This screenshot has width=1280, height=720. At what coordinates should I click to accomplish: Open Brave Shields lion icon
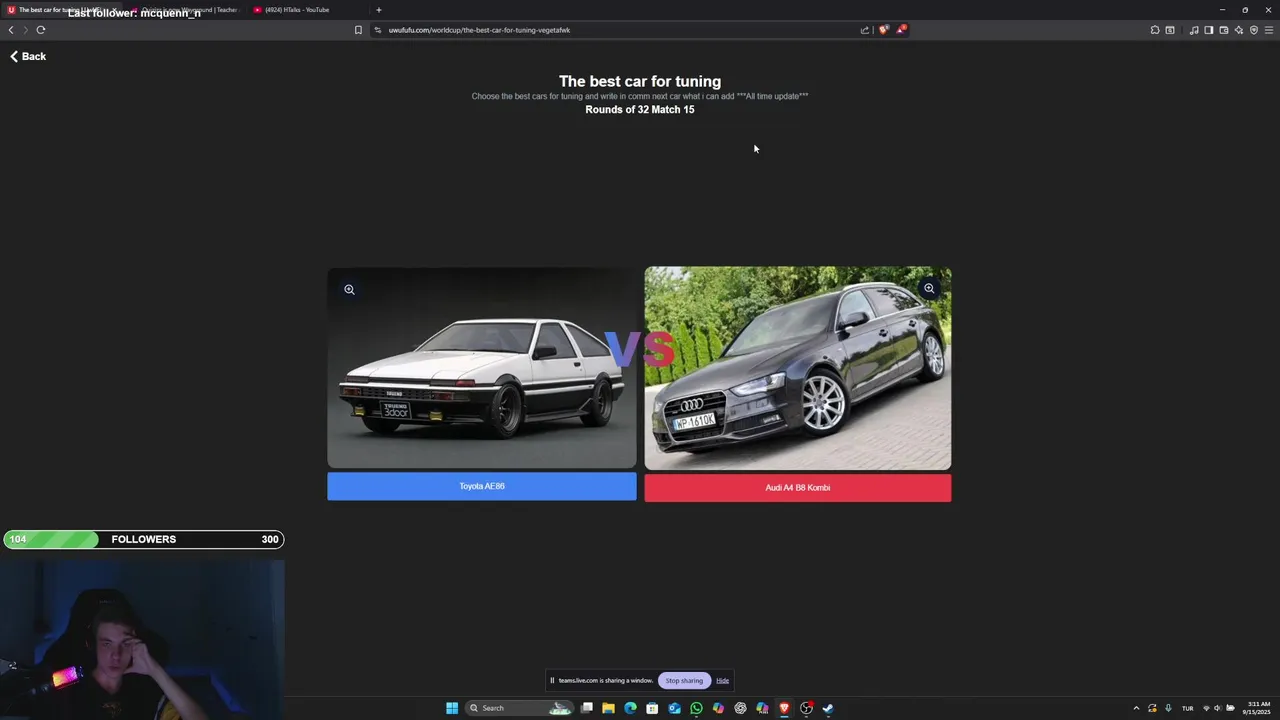coord(883,30)
